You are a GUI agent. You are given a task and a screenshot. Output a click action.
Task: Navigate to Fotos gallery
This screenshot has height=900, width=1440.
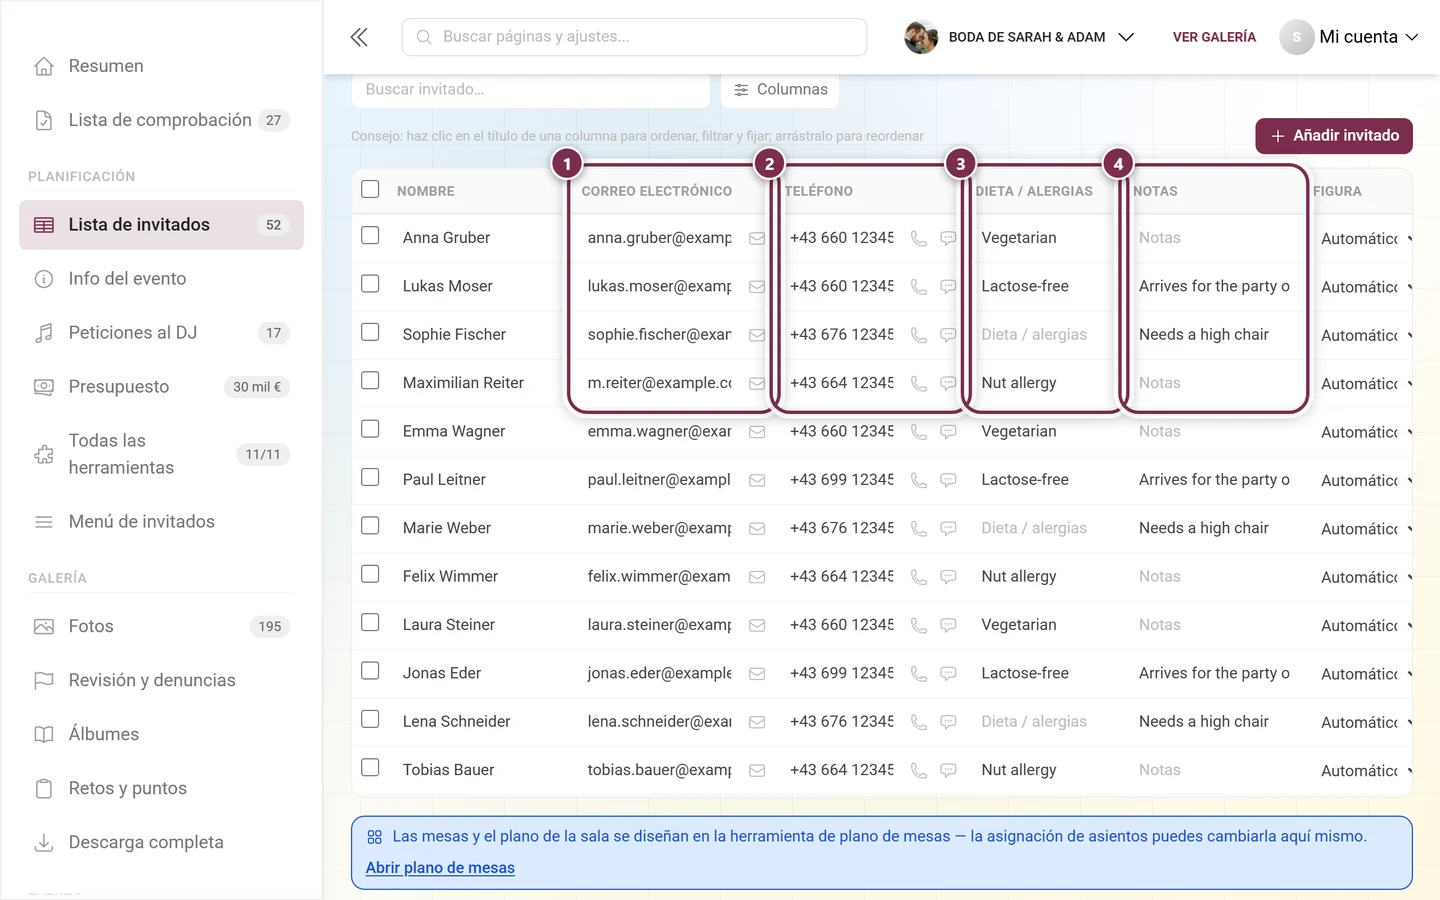161,626
